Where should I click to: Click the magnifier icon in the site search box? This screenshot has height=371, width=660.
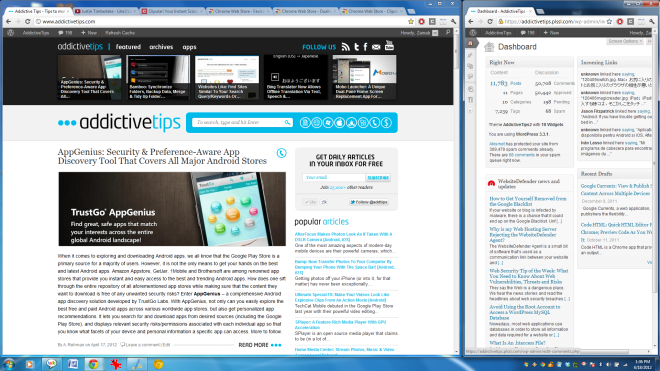click(287, 123)
